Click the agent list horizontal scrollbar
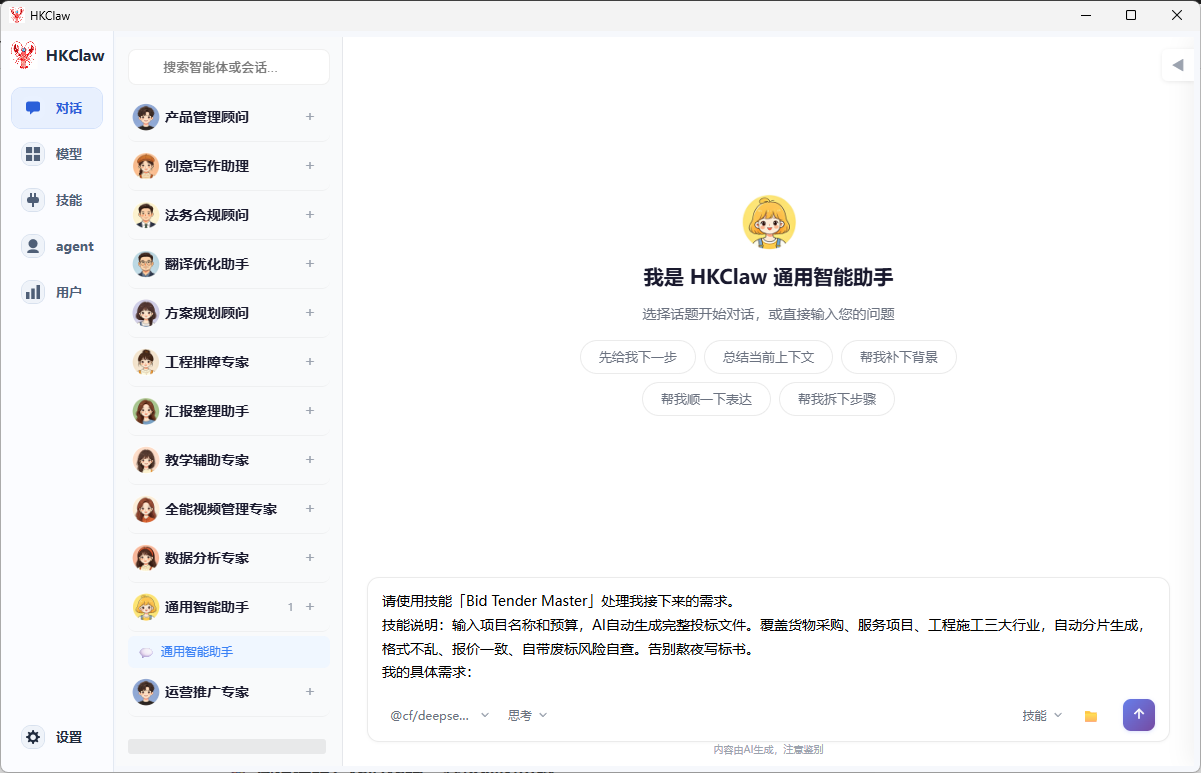Screen dimensions: 1201x773 click(x=227, y=746)
